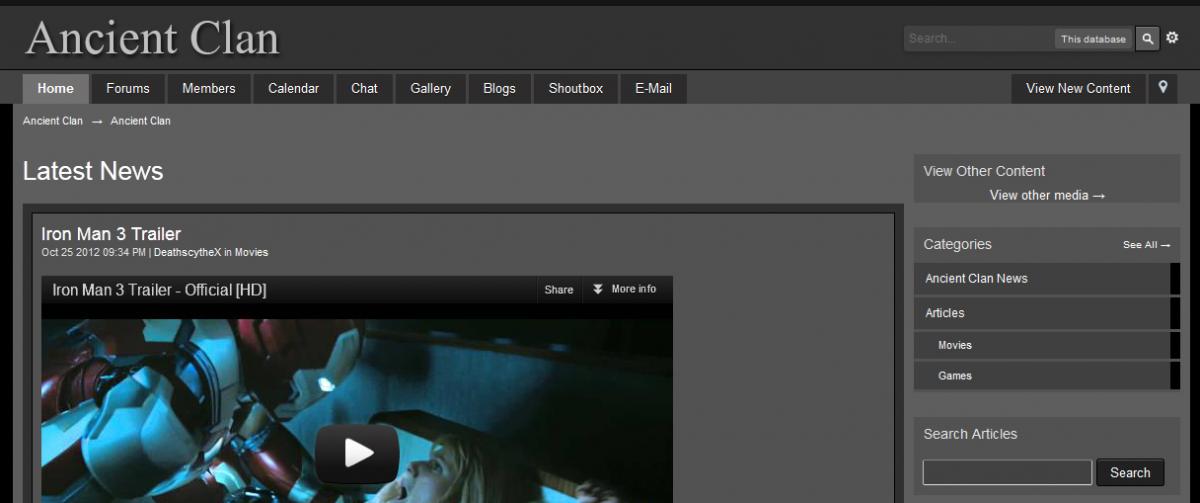Open the This database search scope dropdown

click(1093, 39)
